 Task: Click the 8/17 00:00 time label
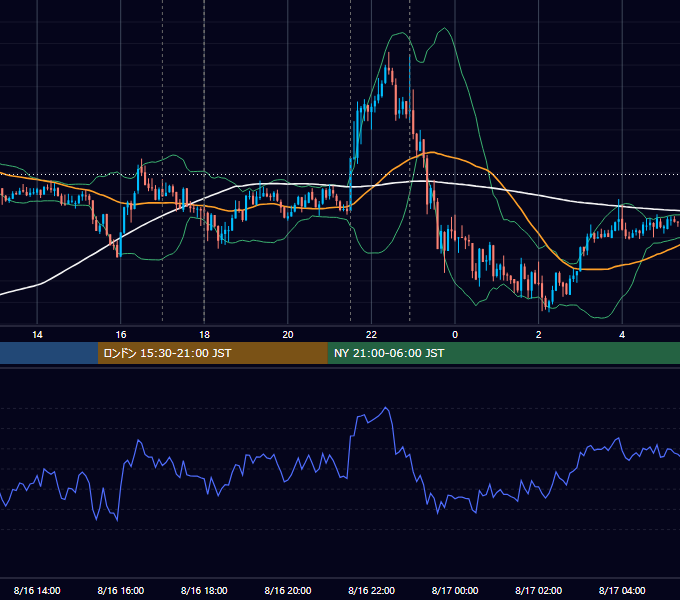click(455, 590)
